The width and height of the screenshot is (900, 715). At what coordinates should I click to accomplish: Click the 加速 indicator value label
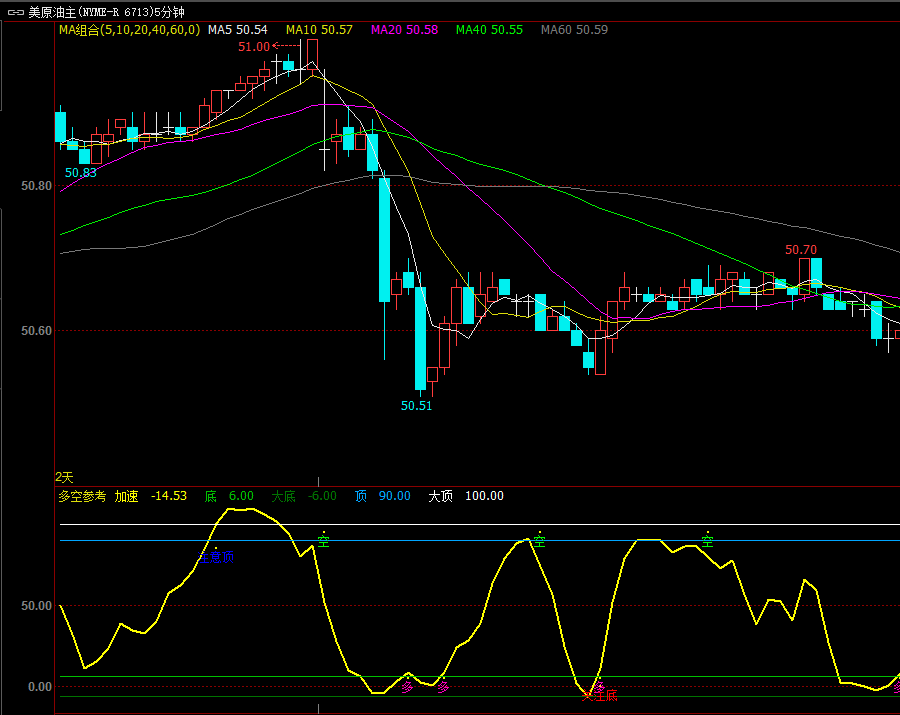click(x=150, y=496)
